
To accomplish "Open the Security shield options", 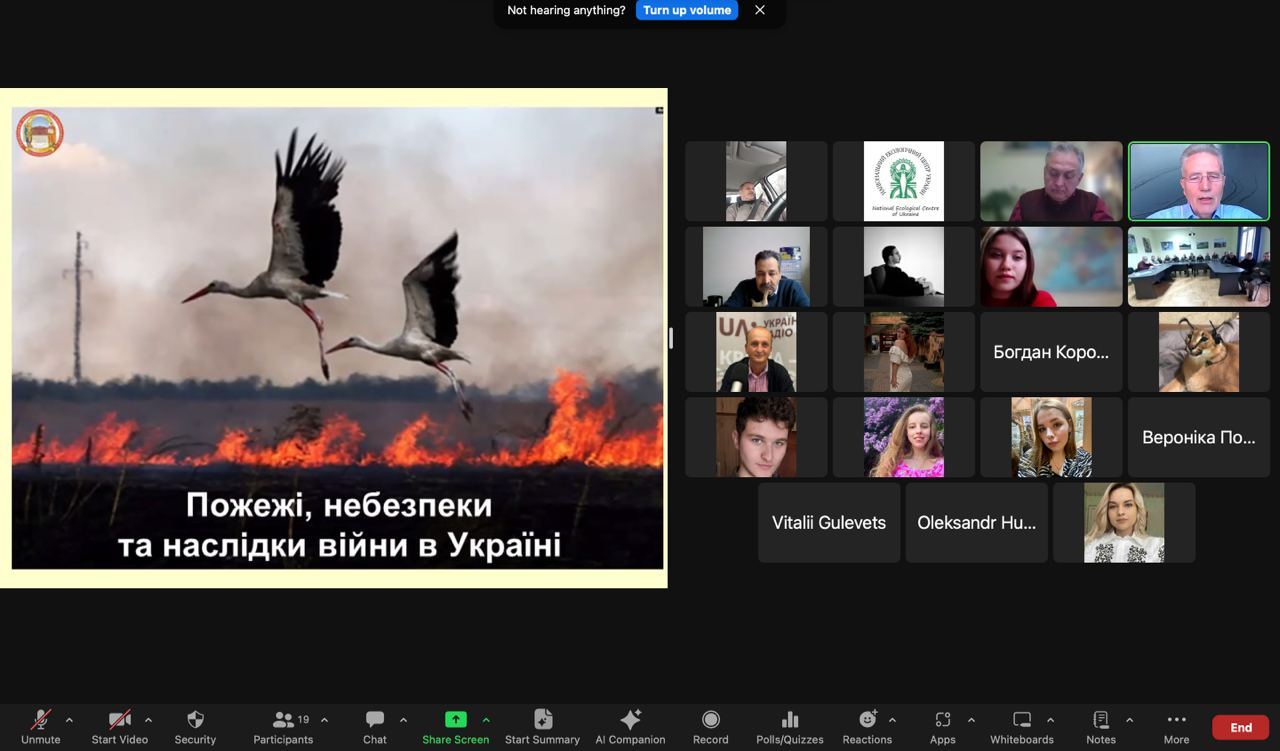I will coord(195,726).
